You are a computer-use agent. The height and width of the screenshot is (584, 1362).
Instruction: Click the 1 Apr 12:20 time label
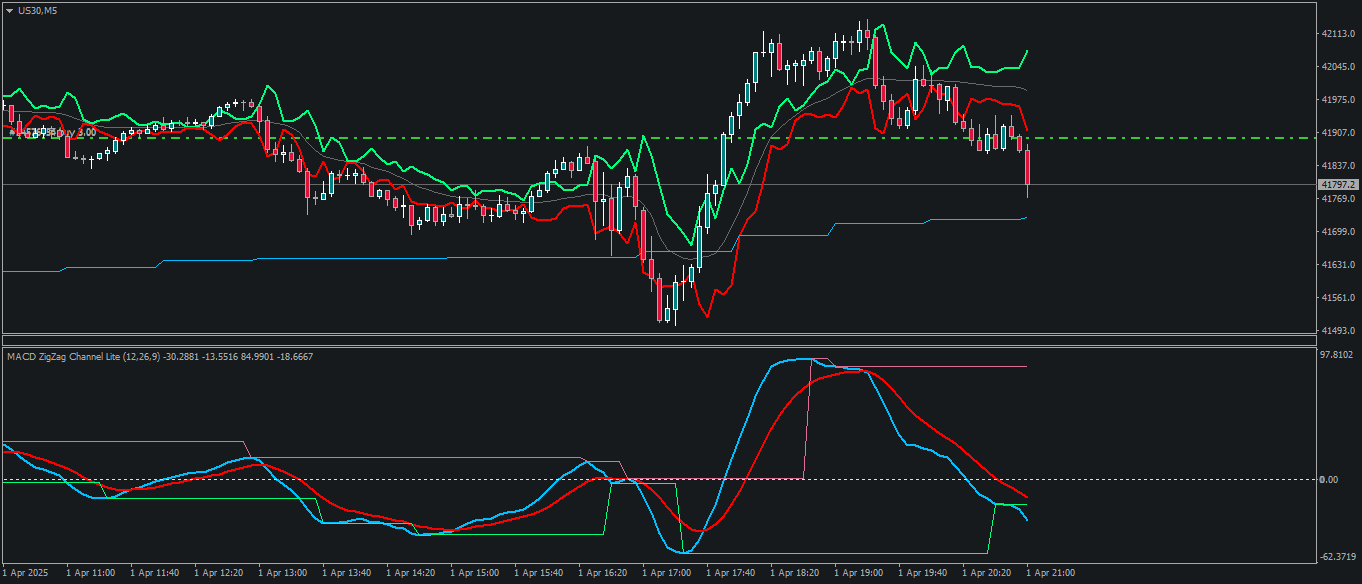[x=218, y=573]
